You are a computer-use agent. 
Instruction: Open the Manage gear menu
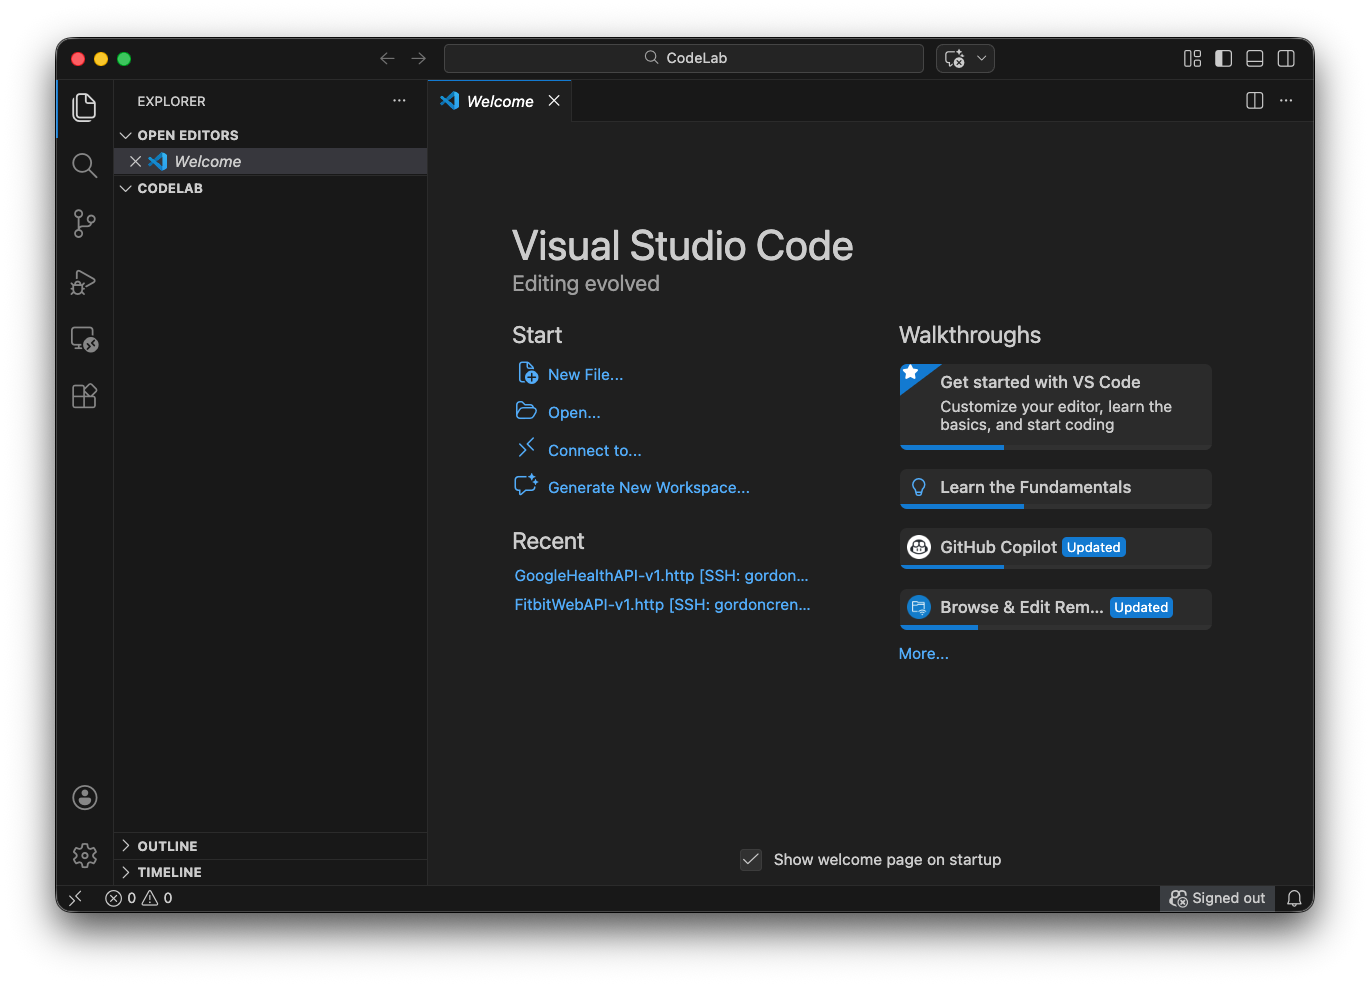[x=85, y=855]
